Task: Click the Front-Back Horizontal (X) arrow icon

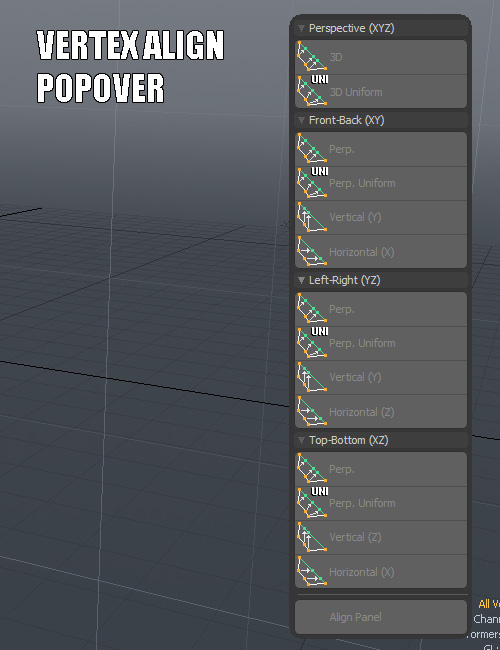Action: [312, 251]
